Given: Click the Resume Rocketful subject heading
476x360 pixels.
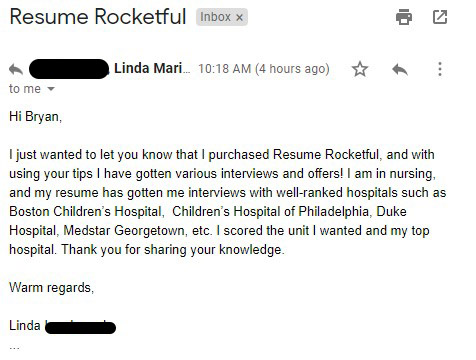Looking at the screenshot, I should pyautogui.click(x=98, y=17).
